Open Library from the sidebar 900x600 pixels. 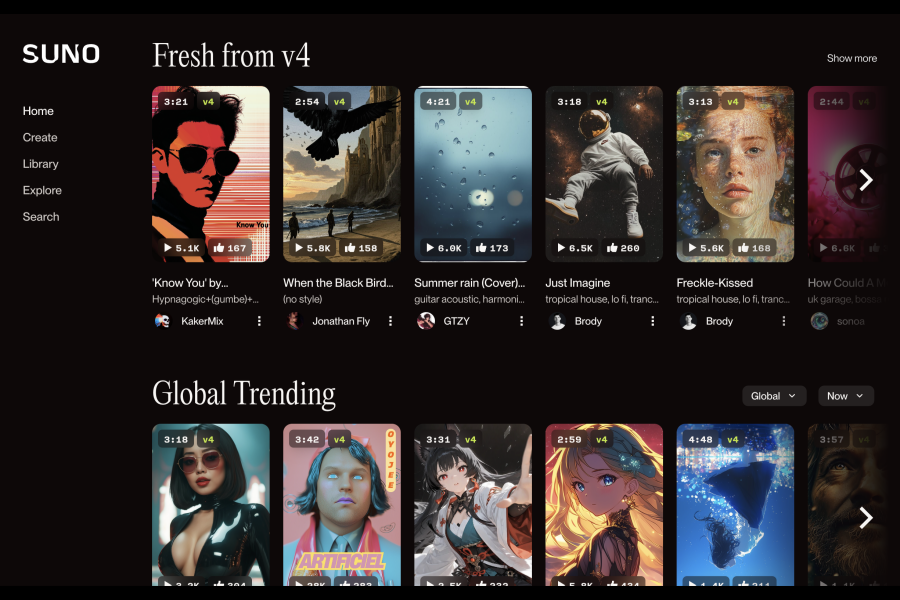pyautogui.click(x=41, y=164)
